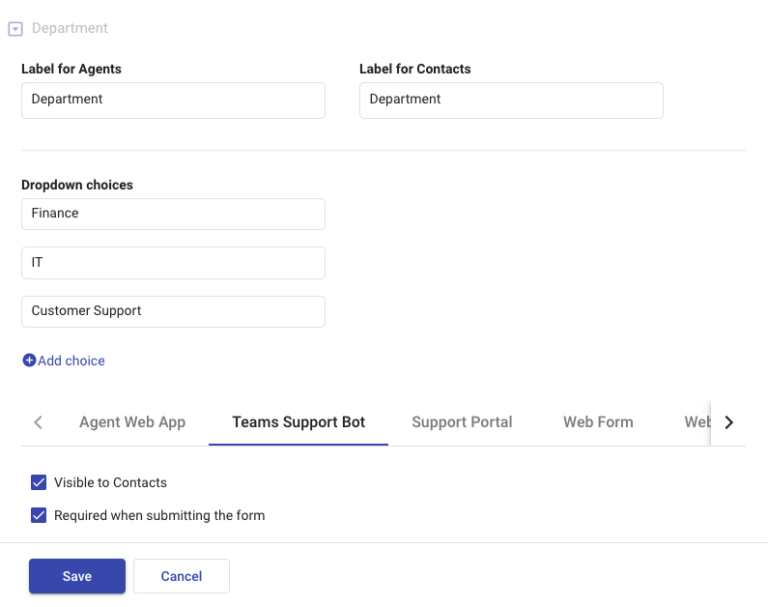
Task: Add a new dropdown choice
Action: click(x=64, y=361)
